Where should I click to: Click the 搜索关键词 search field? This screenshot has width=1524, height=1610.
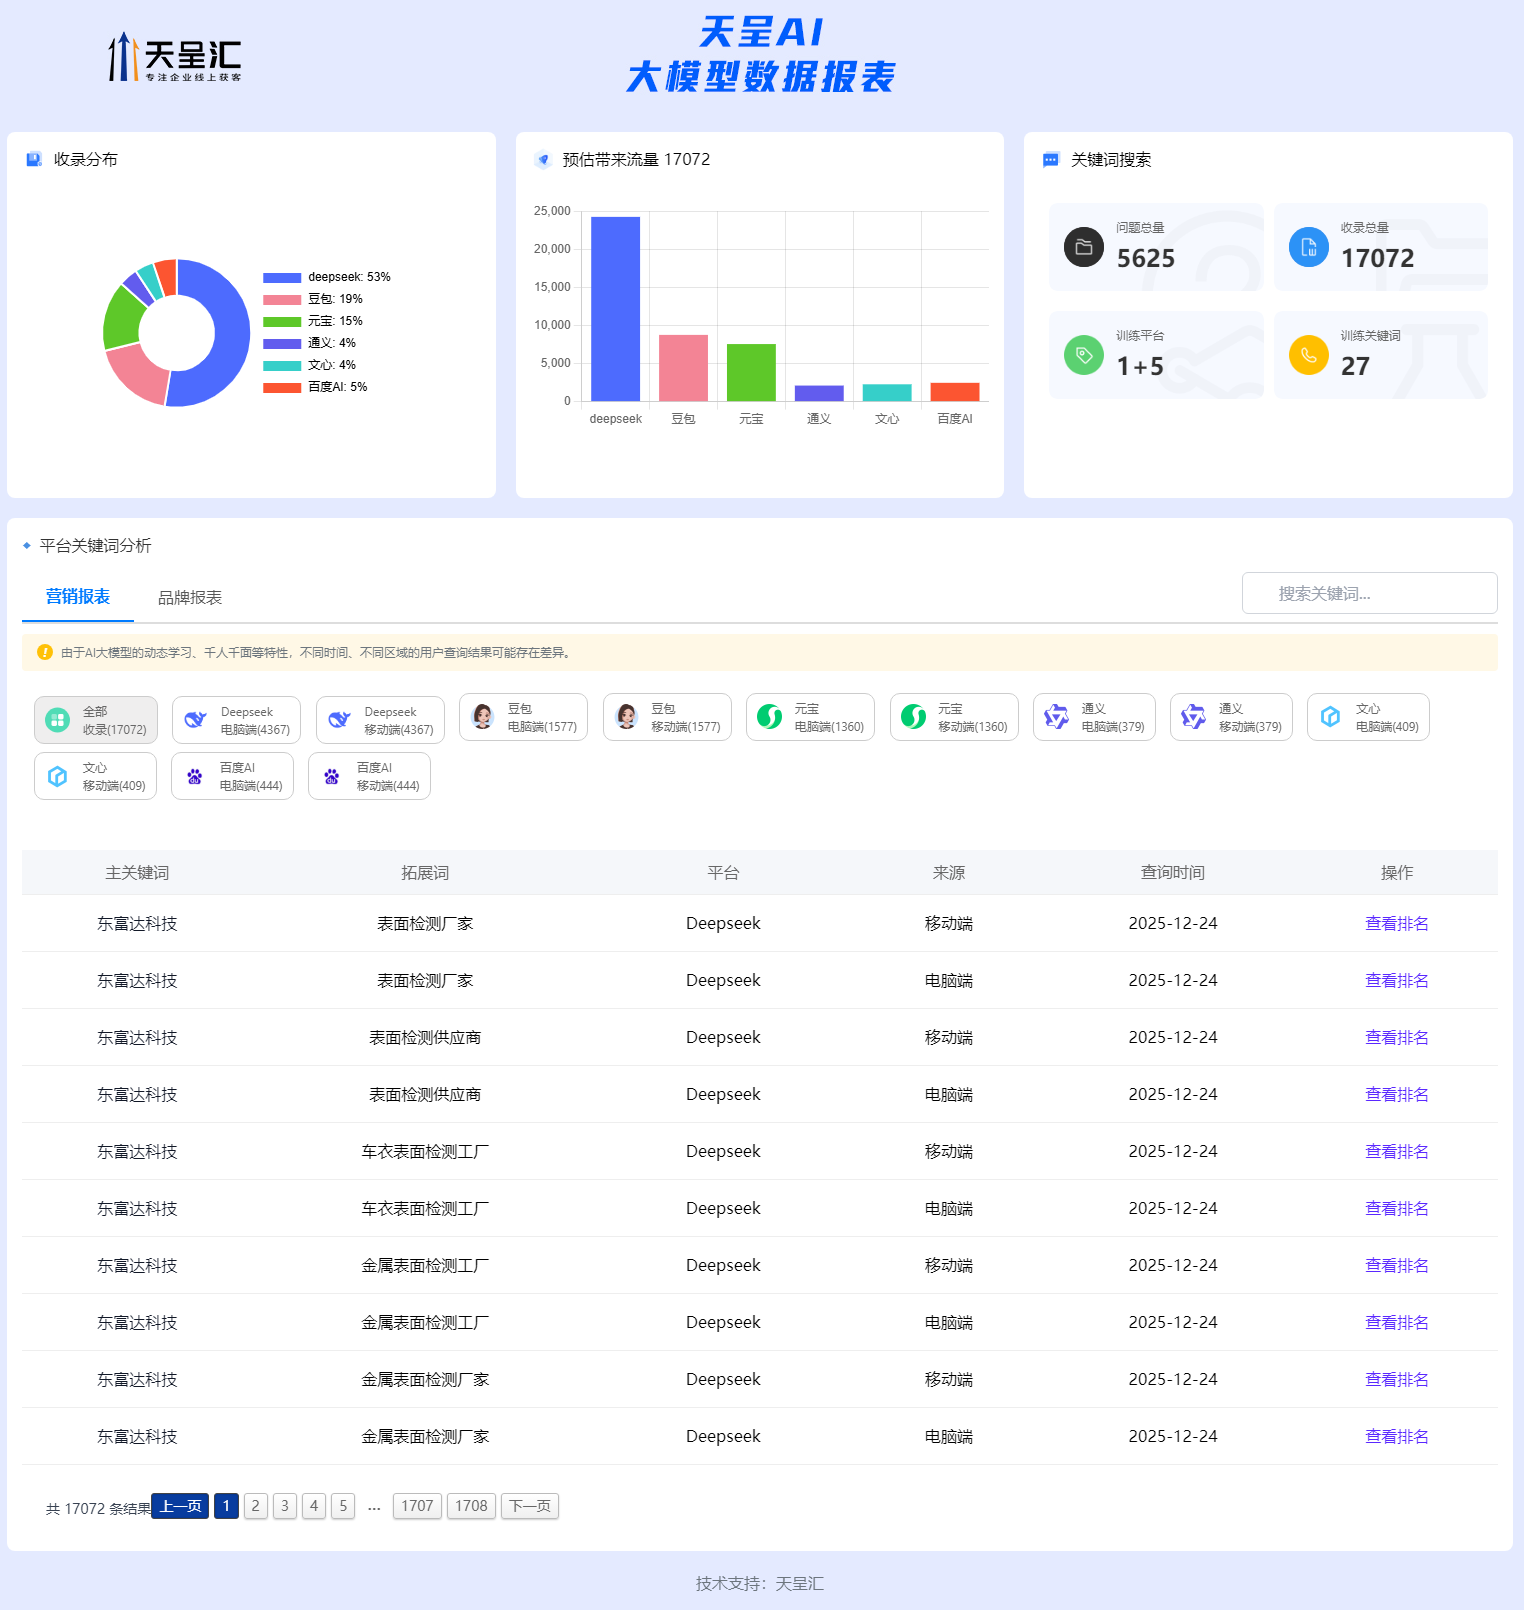click(x=1369, y=593)
